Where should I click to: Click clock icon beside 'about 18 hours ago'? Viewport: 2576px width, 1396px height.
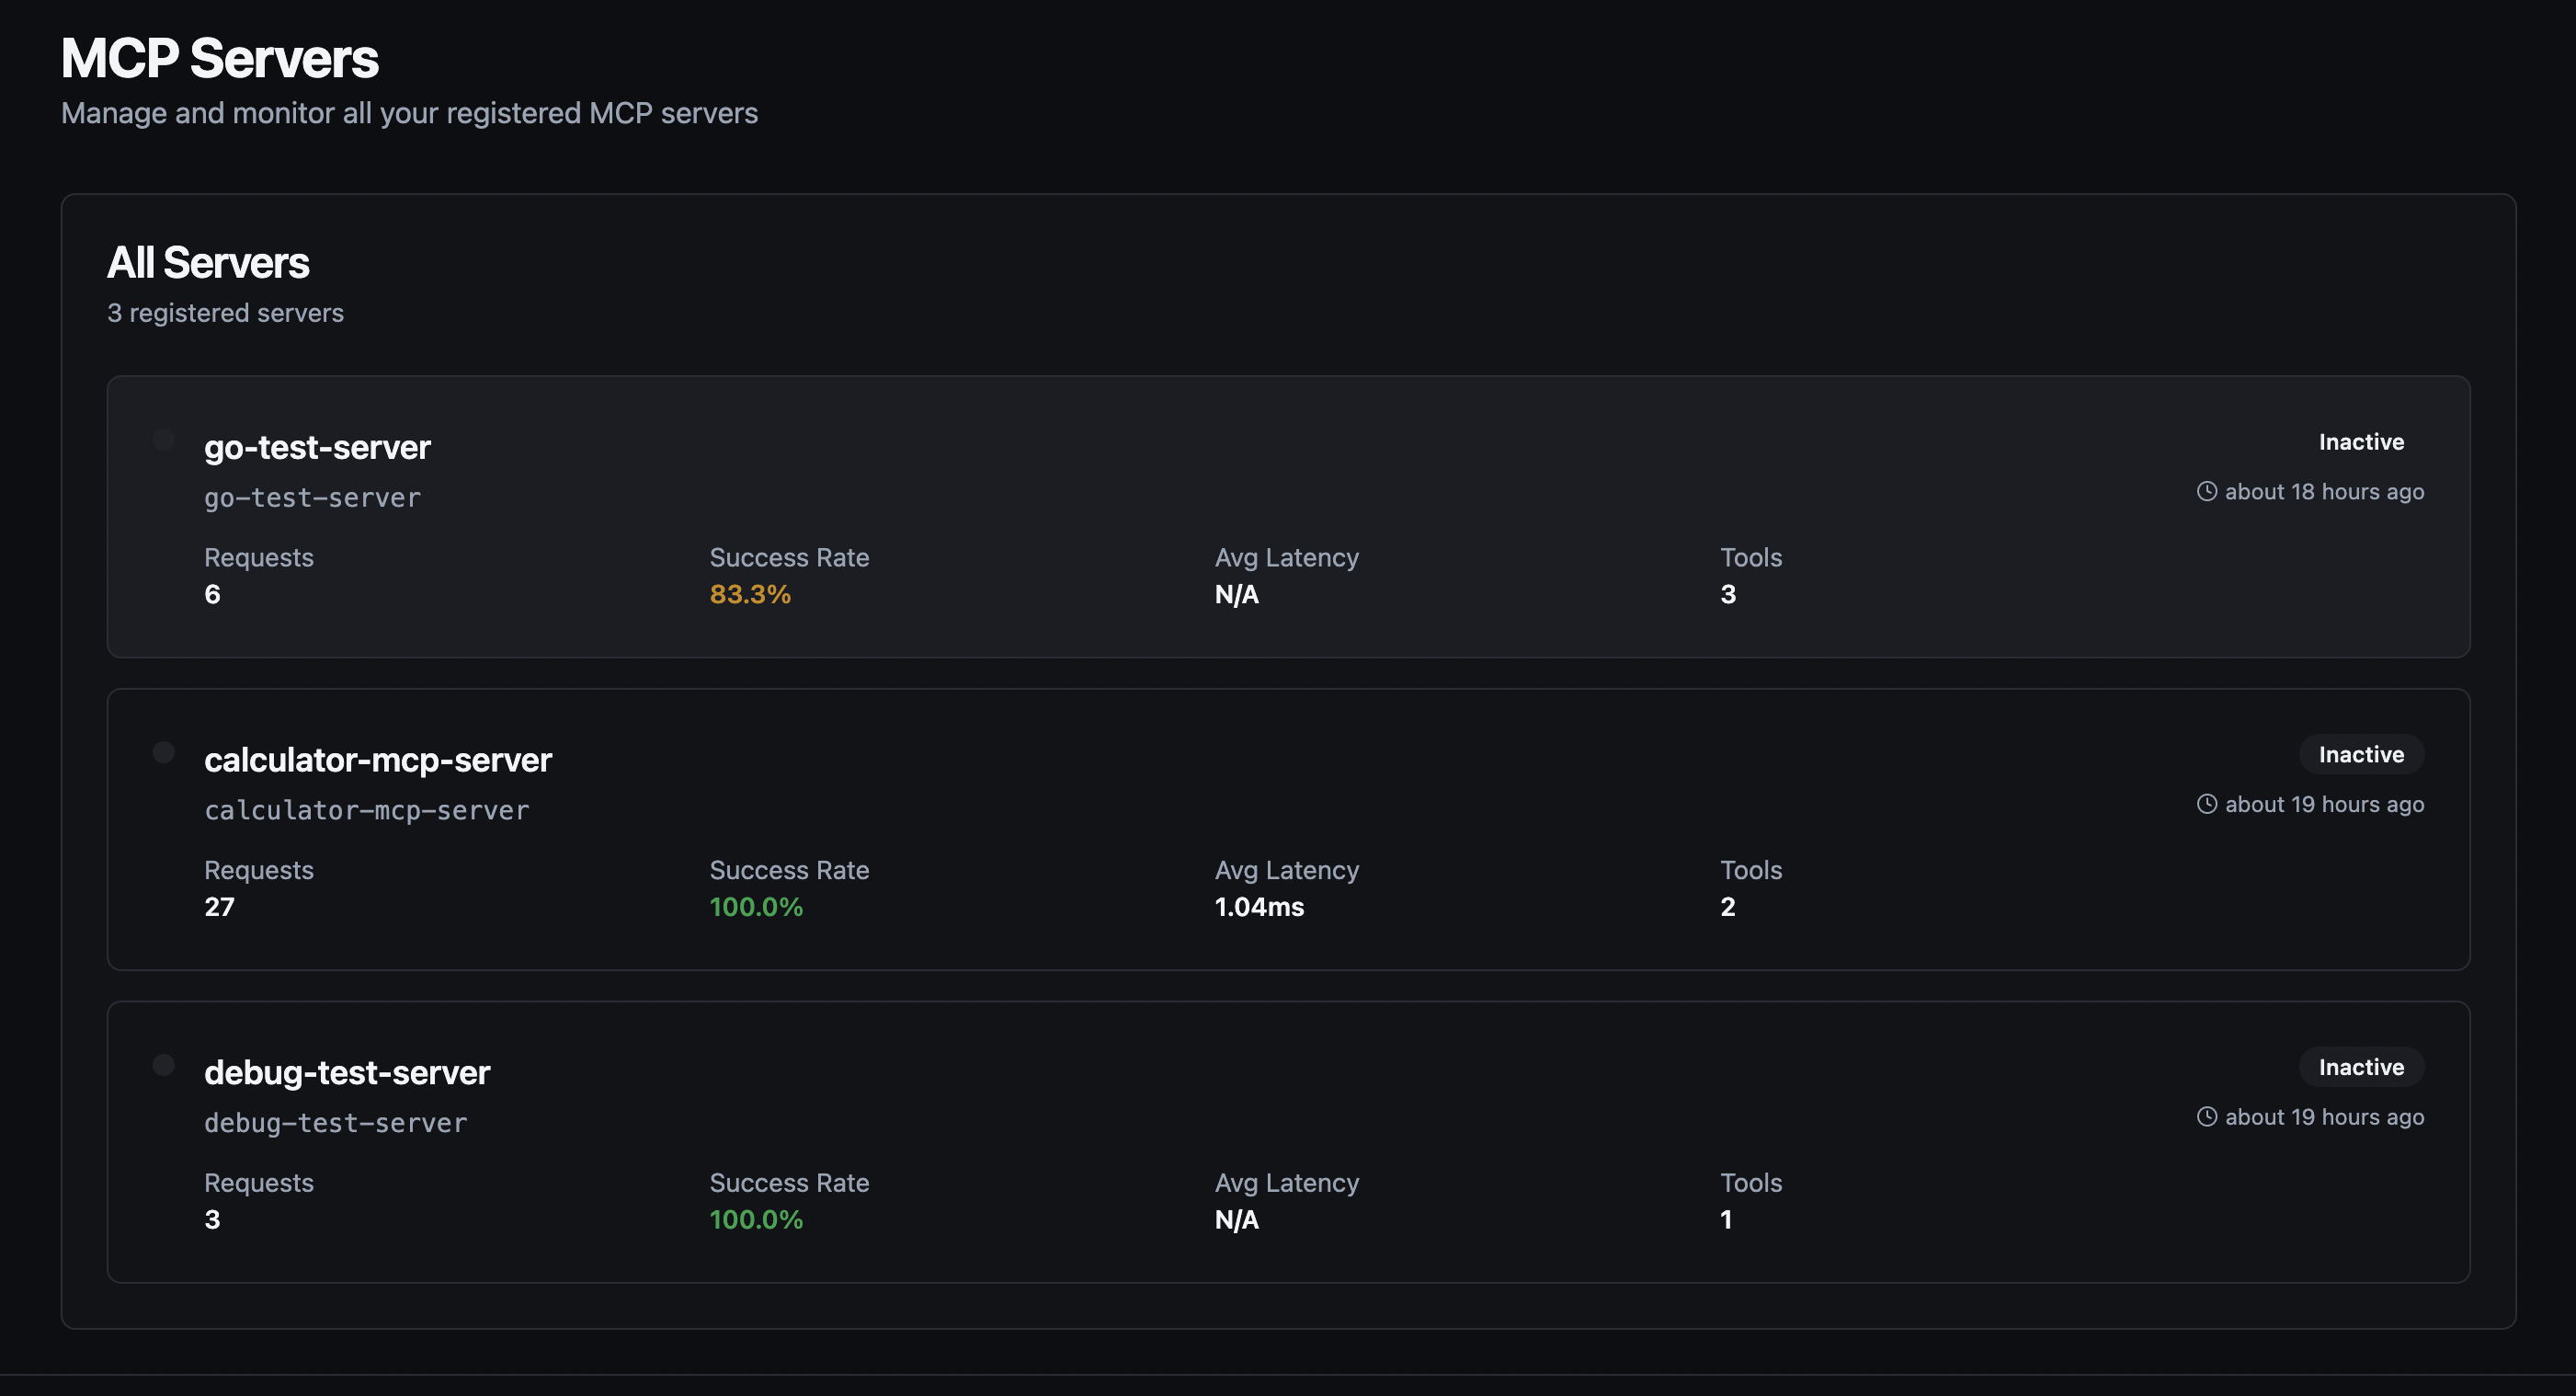click(x=2206, y=492)
